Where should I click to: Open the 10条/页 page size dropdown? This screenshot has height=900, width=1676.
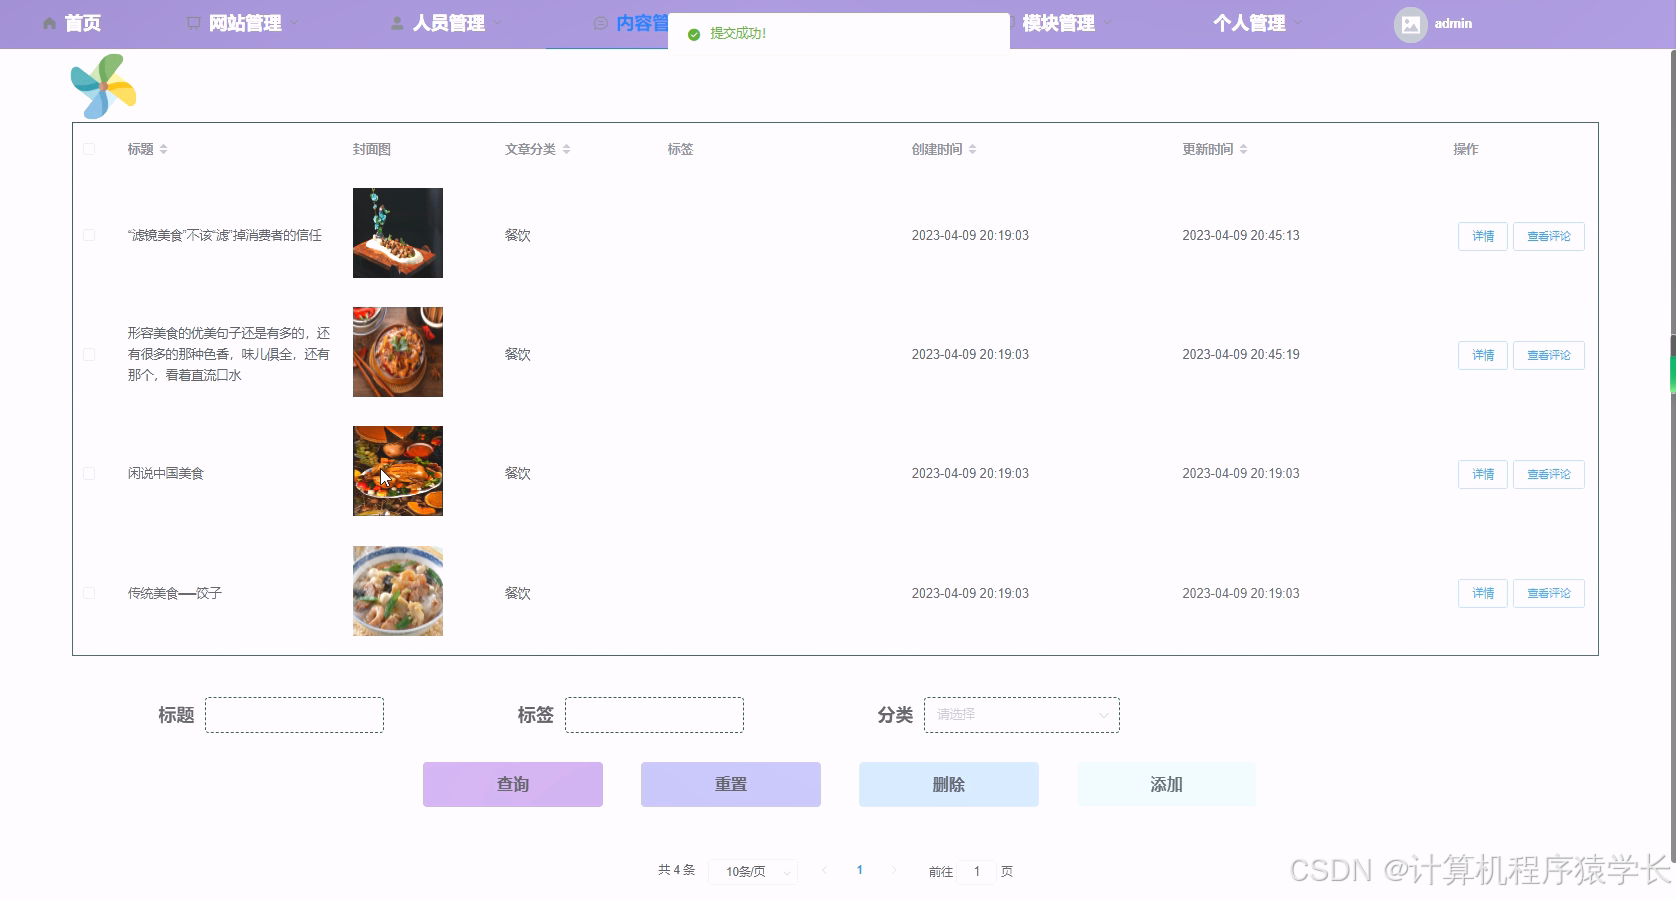coord(753,871)
